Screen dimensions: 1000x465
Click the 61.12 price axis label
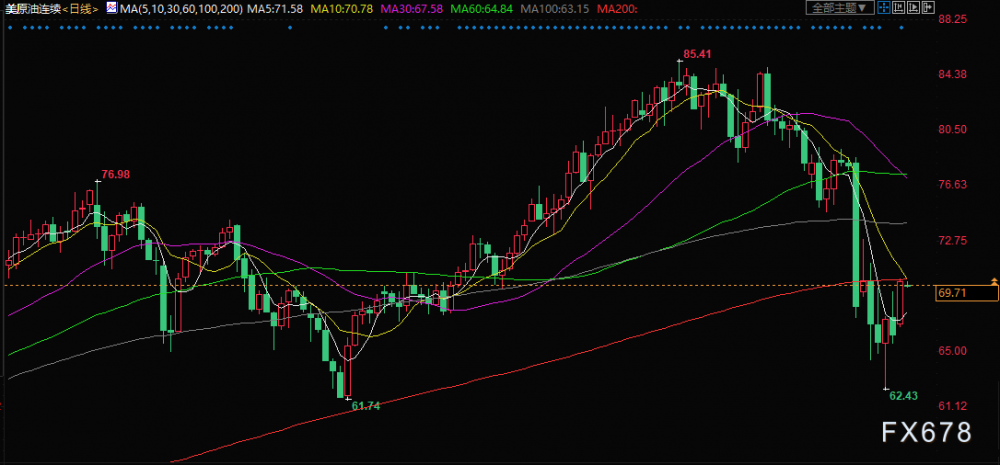954,406
